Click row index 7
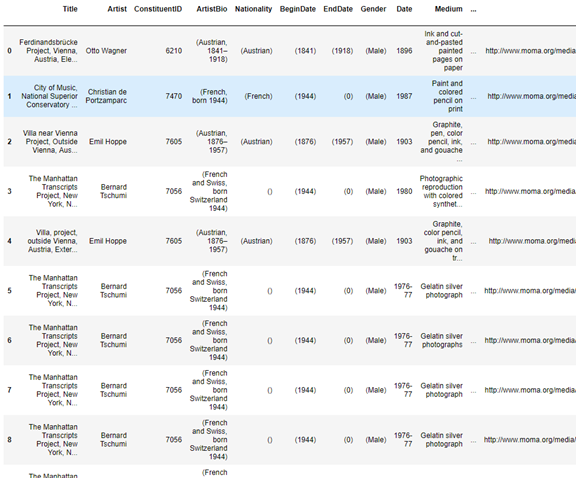576x478 pixels. click(10, 390)
